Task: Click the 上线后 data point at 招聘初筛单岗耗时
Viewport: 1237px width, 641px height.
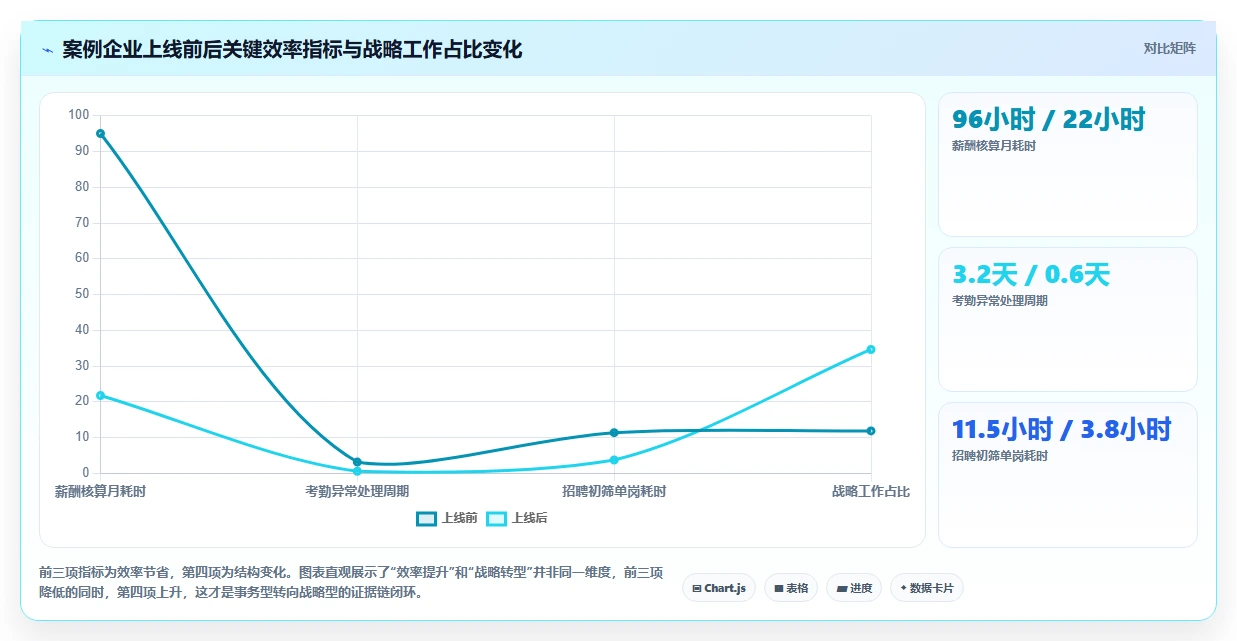Action: tap(614, 460)
